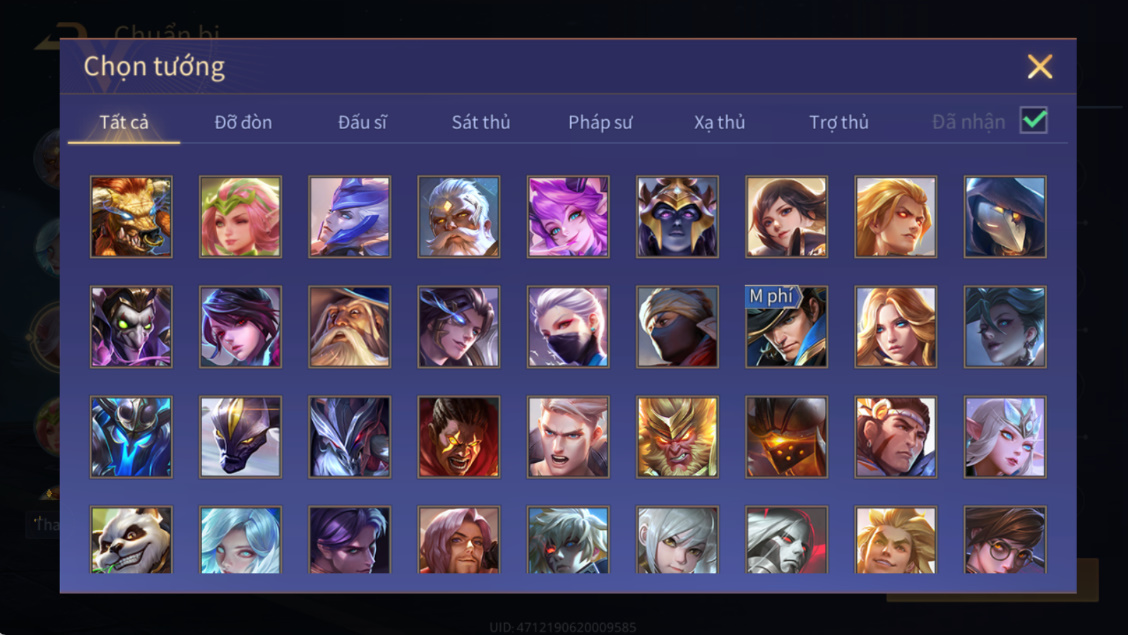Go to the Tất cả tab
Image resolution: width=1128 pixels, height=635 pixels.
(124, 122)
